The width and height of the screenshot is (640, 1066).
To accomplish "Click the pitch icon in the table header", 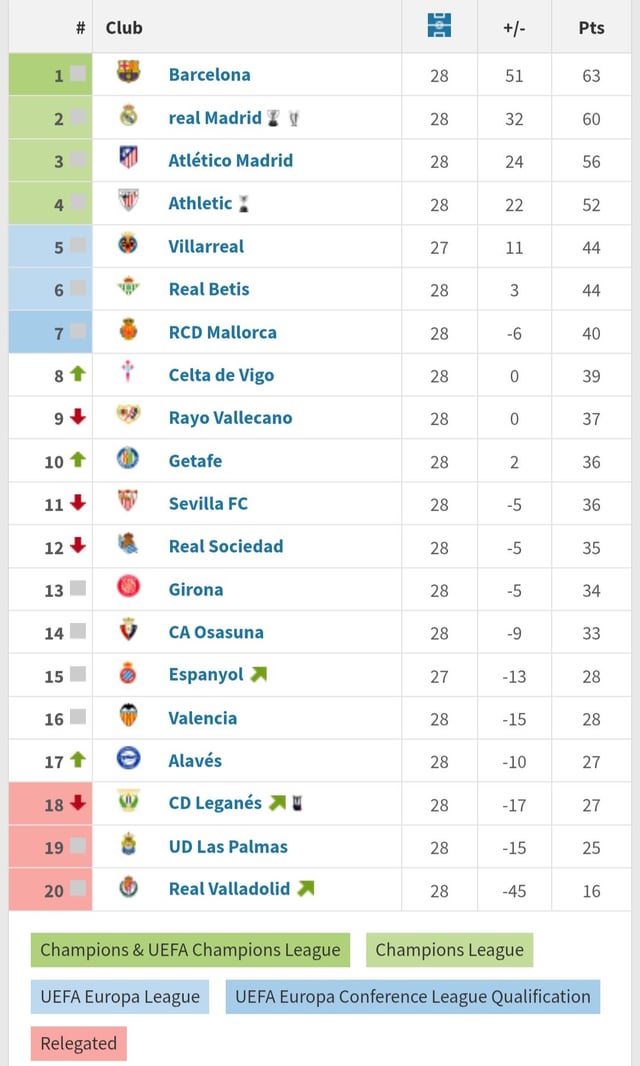I will (x=438, y=26).
